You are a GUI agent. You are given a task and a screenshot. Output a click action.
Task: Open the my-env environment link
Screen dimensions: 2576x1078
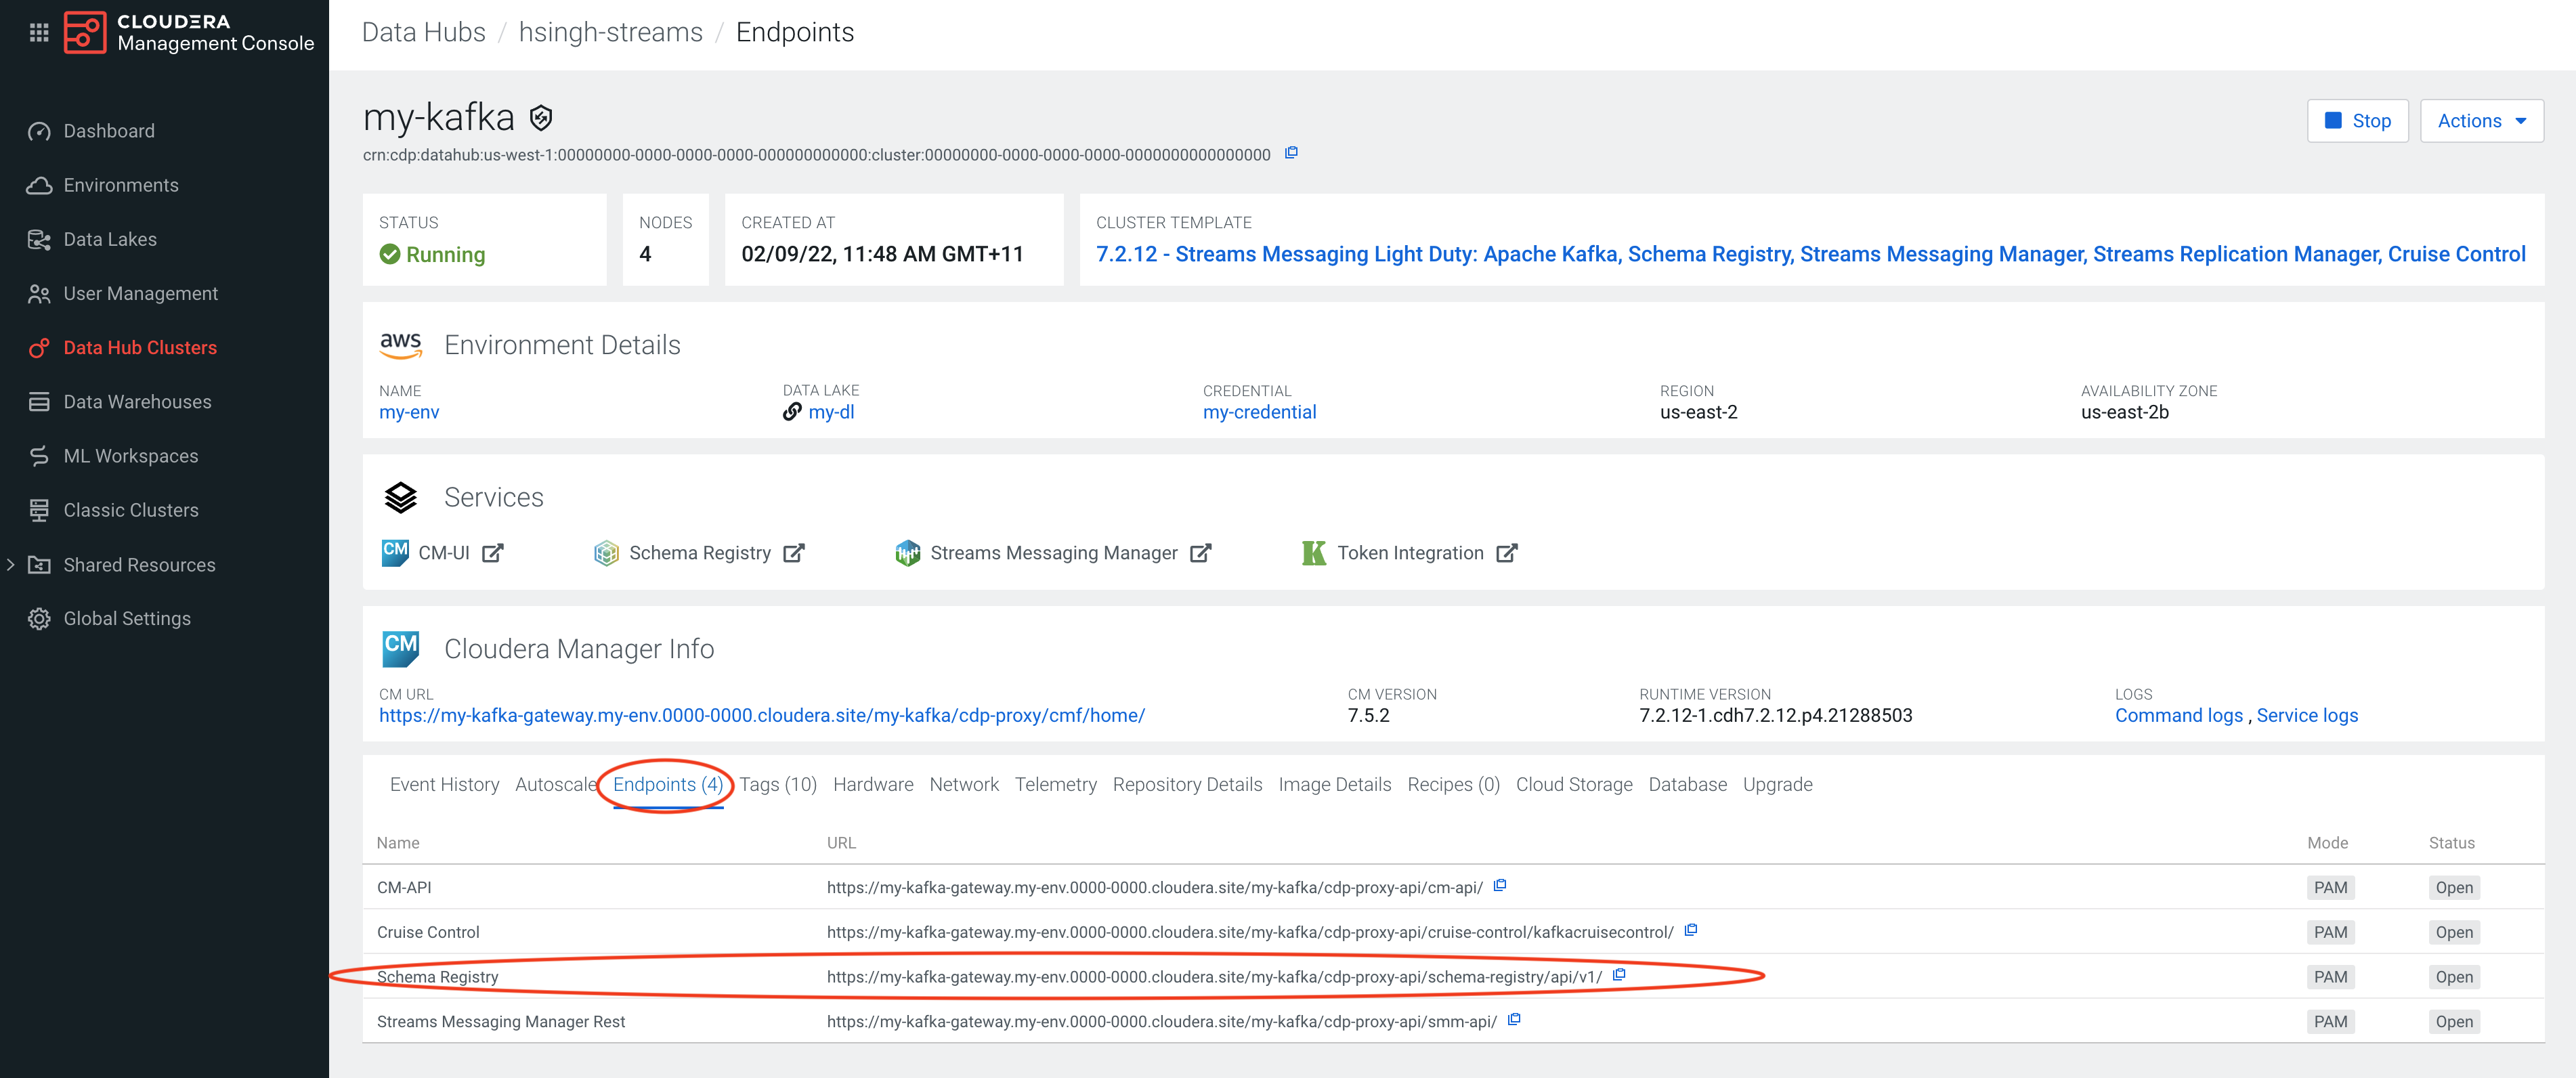click(x=409, y=412)
